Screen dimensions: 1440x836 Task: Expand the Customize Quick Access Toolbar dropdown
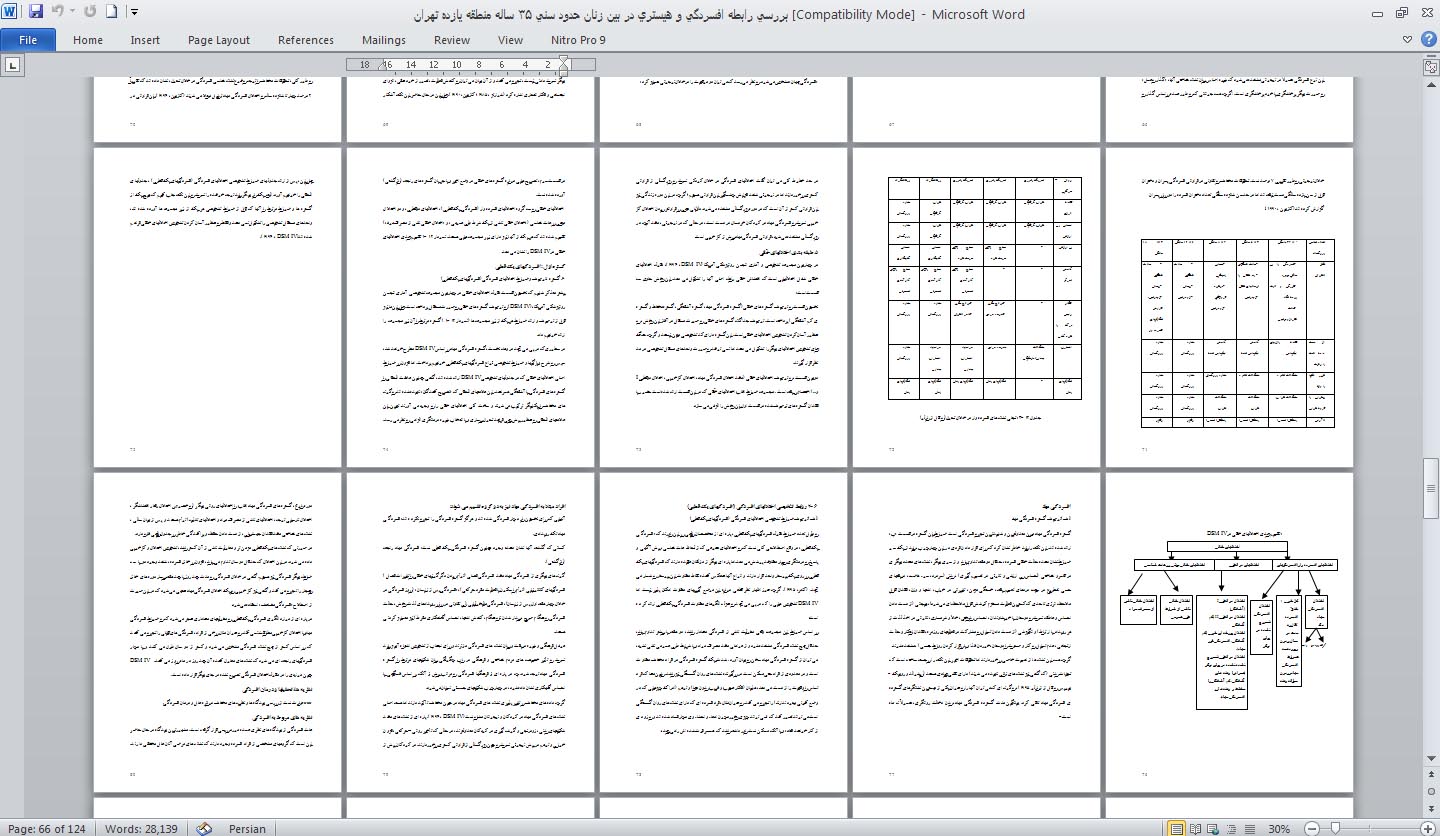click(x=134, y=13)
